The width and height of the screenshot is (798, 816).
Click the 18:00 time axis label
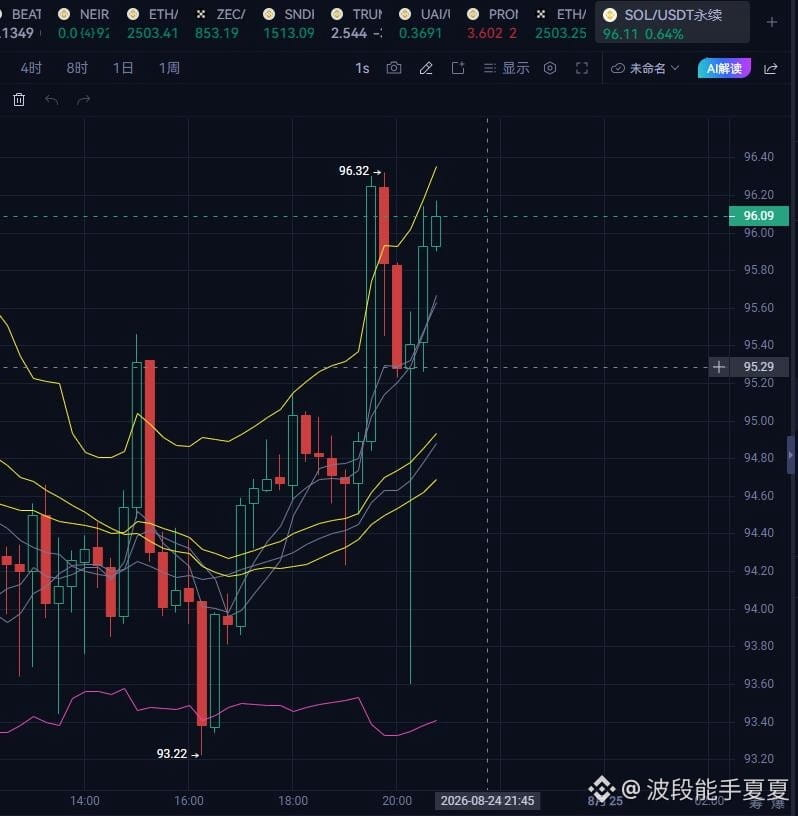click(x=293, y=800)
